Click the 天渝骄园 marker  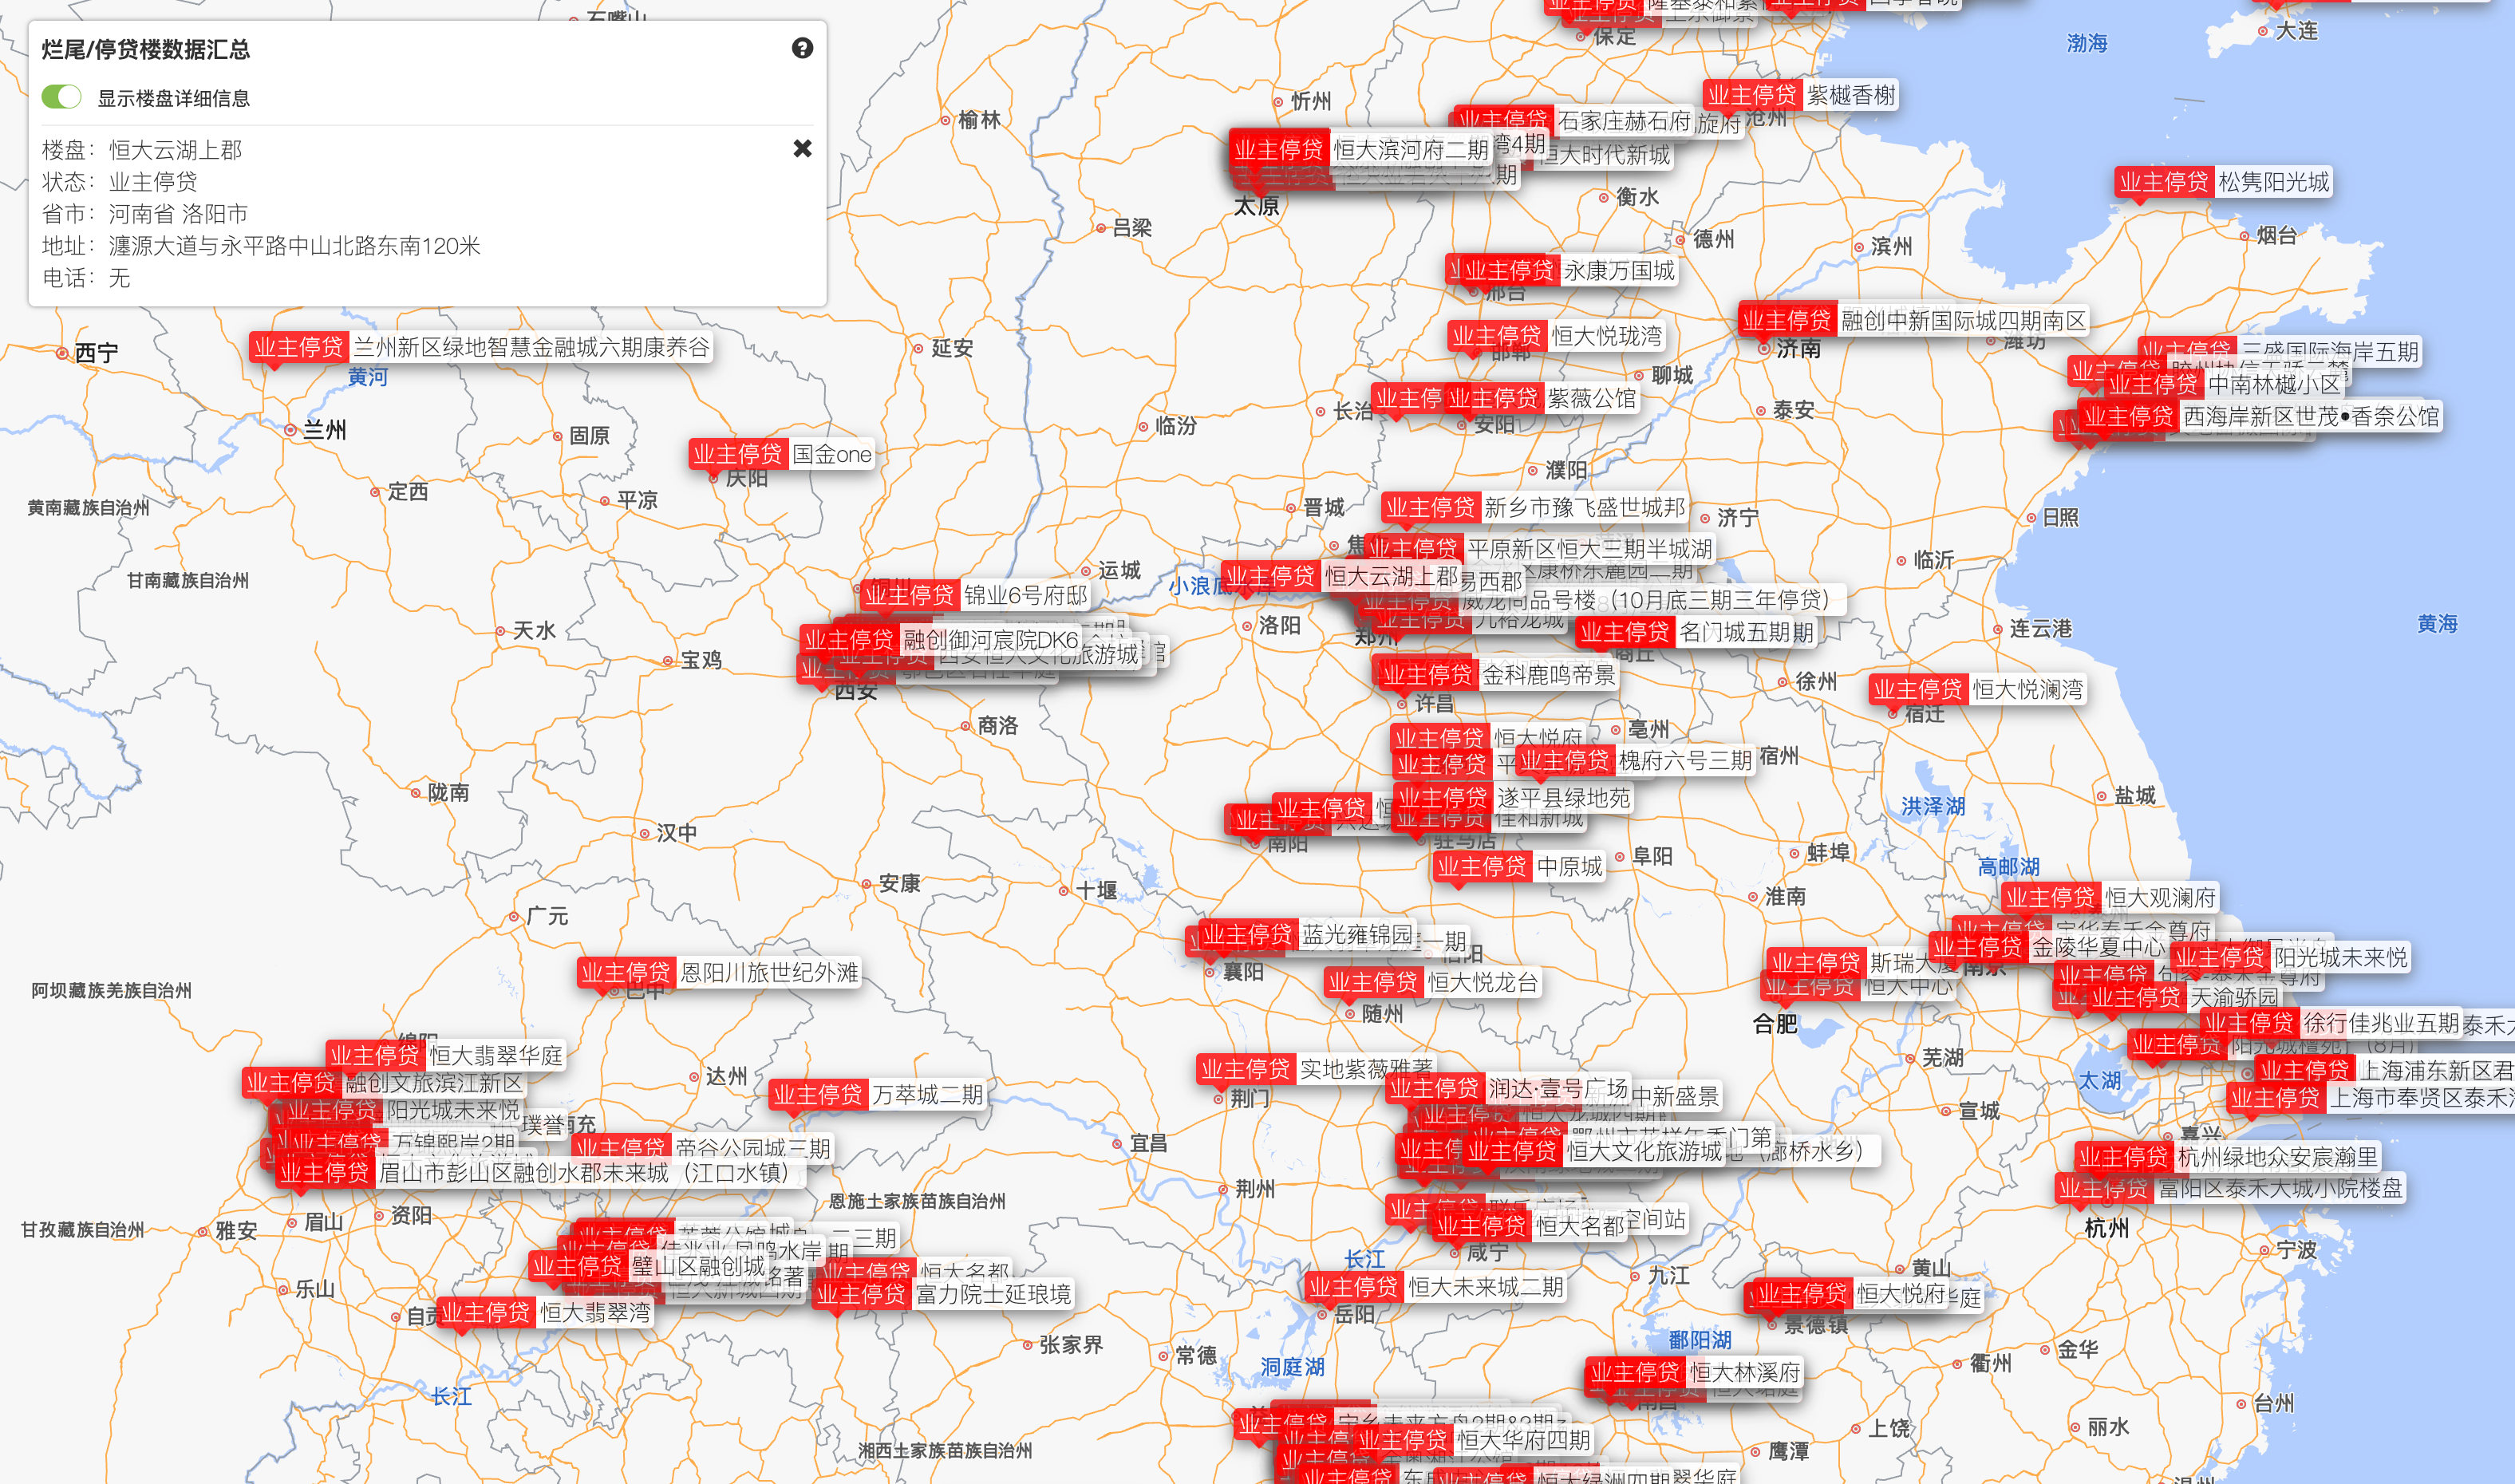click(x=2184, y=997)
